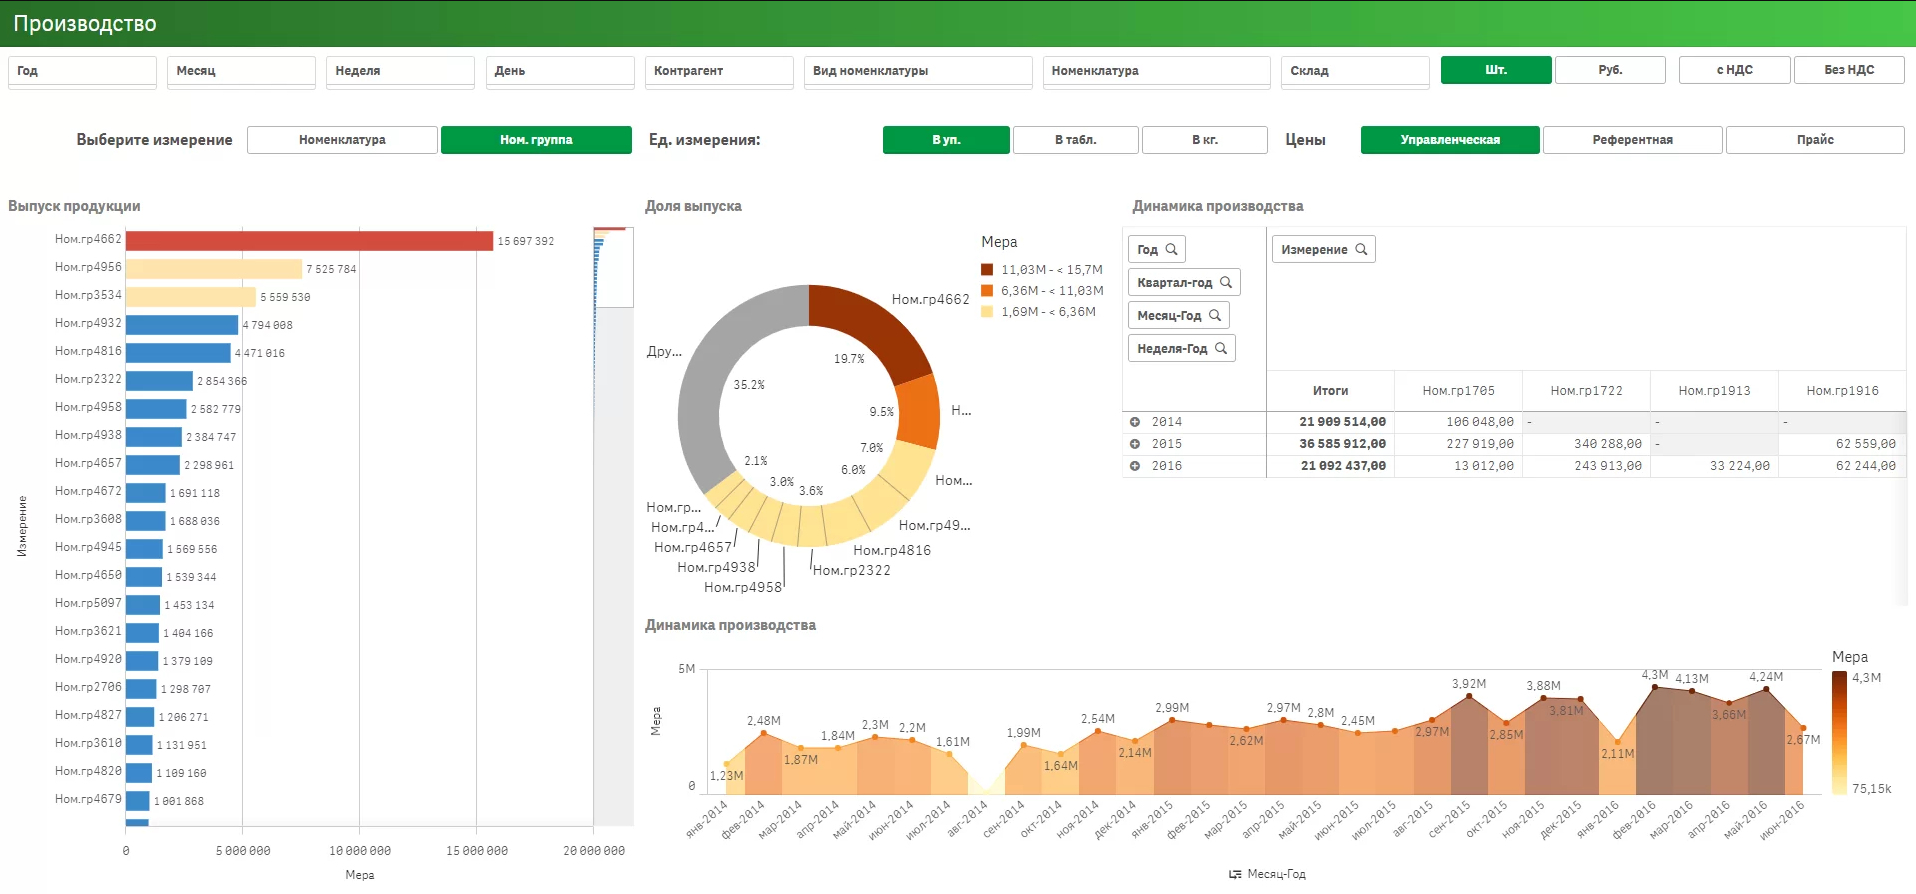Click the Производство sheet title
Viewport: 1916px width, 894px height.
click(85, 24)
